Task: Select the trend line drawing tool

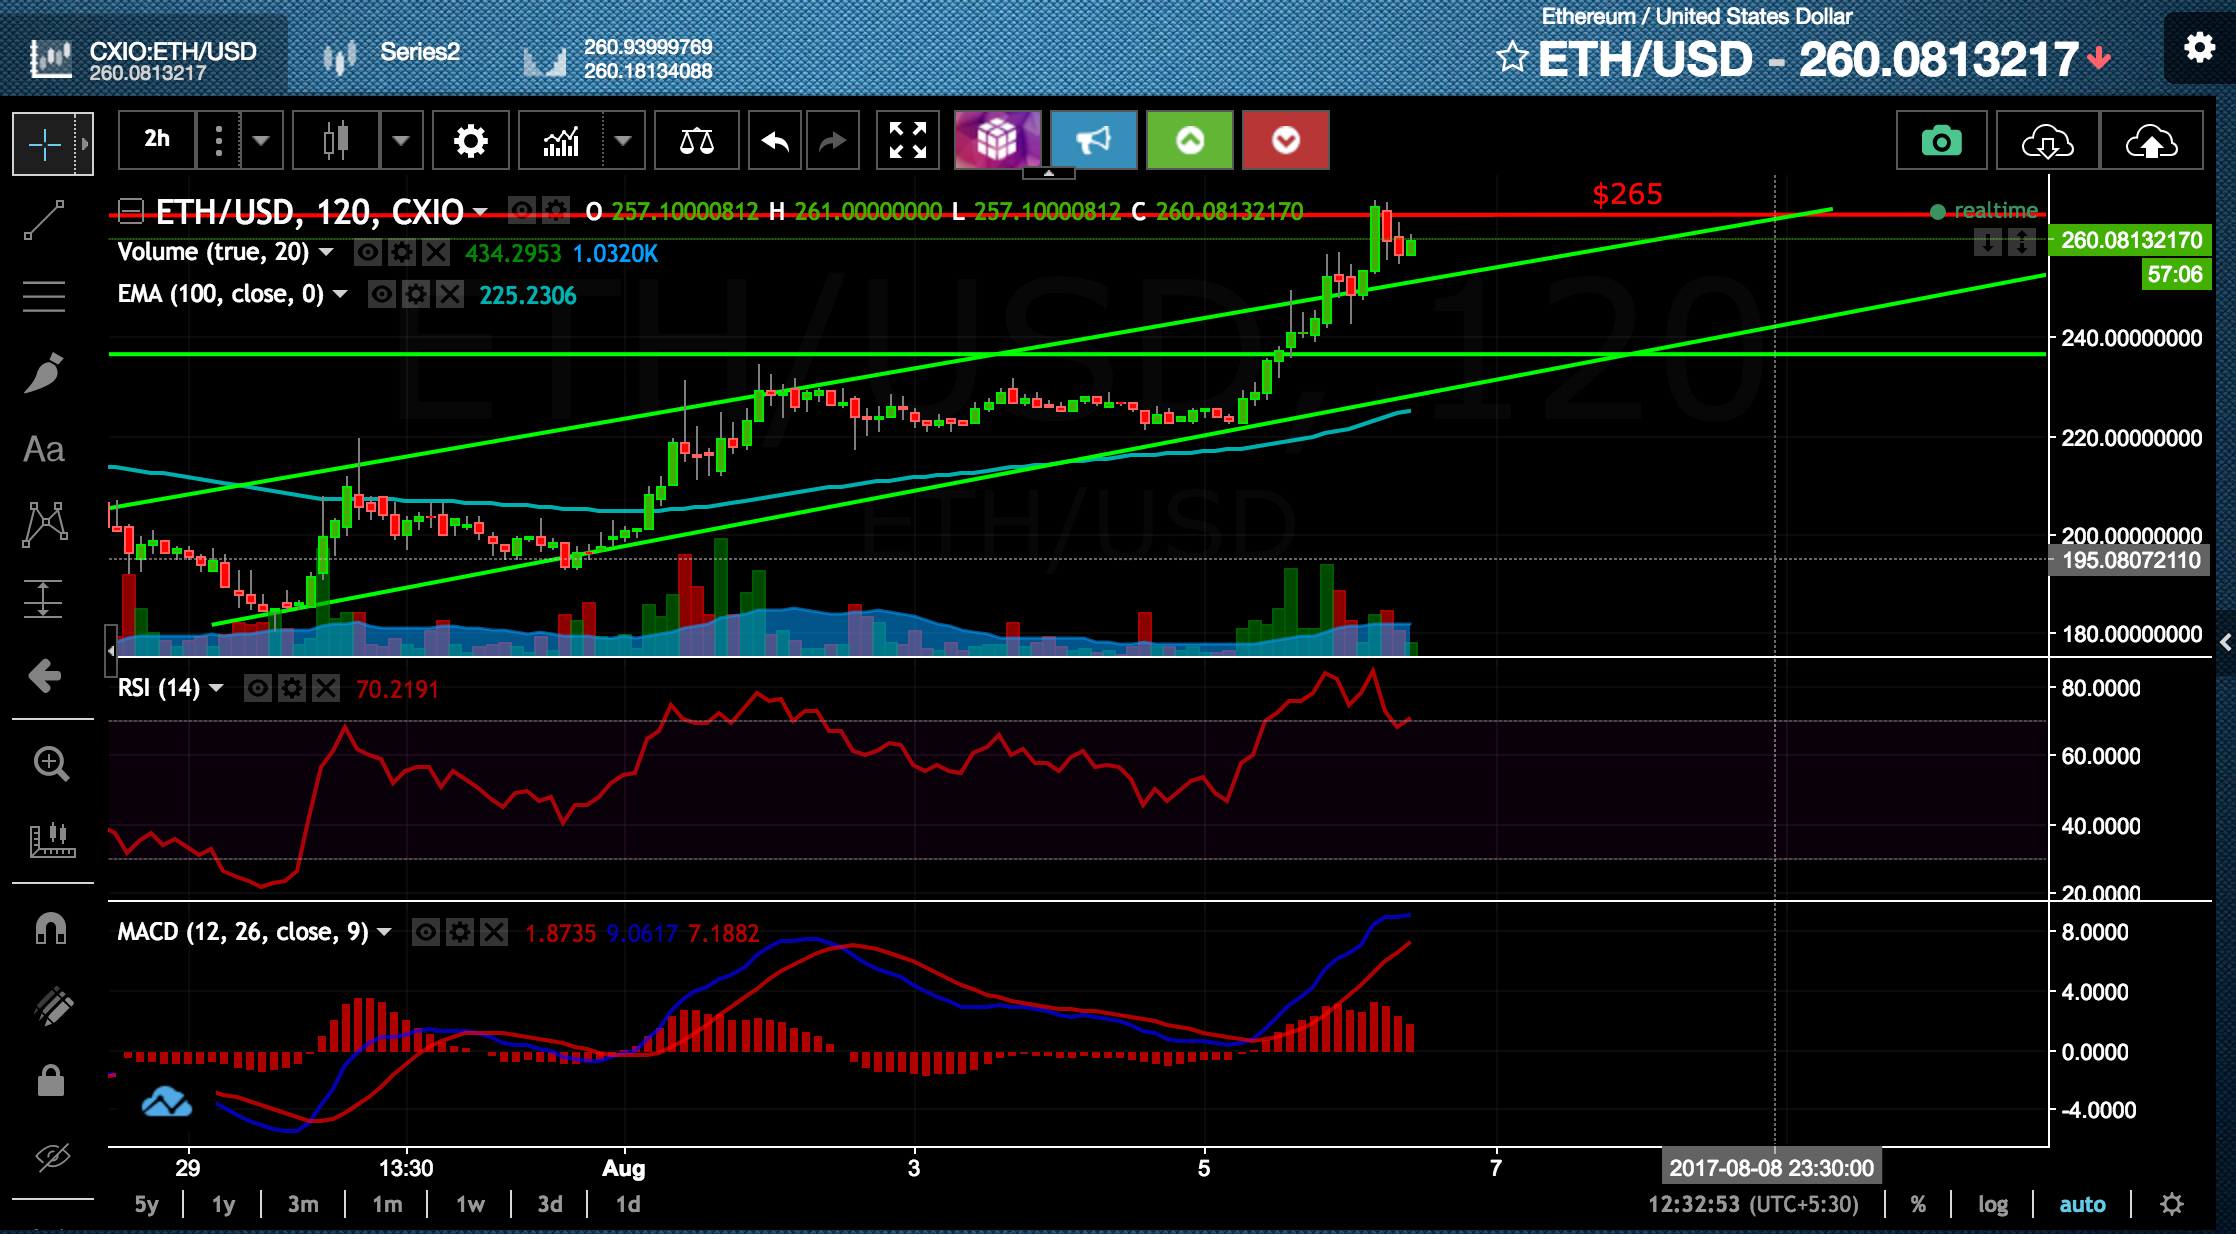Action: coord(44,220)
